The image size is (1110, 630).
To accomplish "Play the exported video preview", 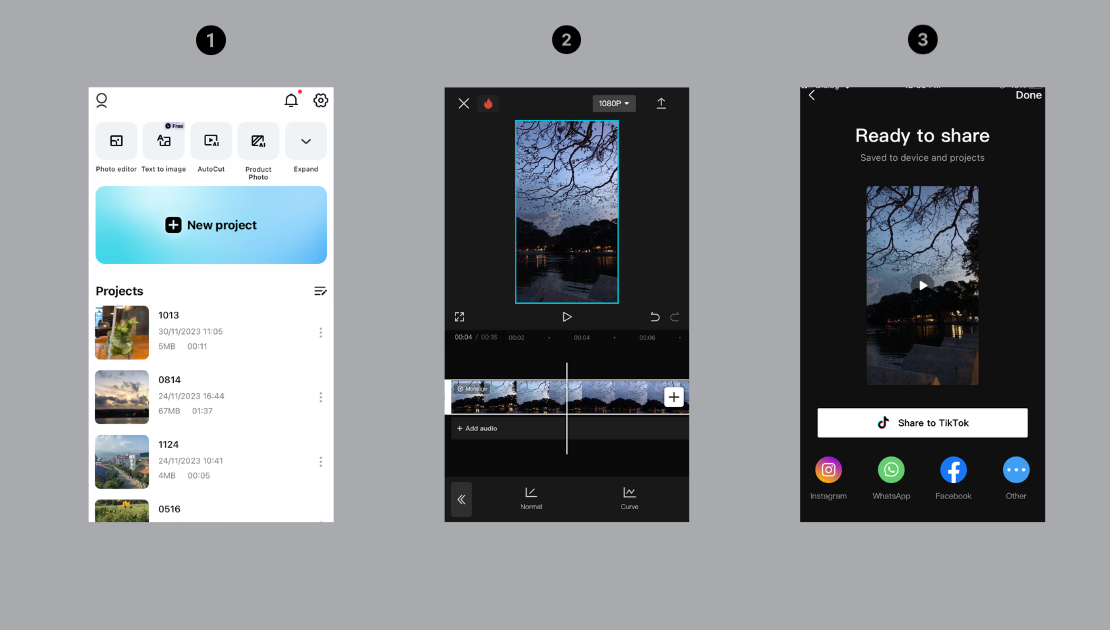I will point(922,285).
